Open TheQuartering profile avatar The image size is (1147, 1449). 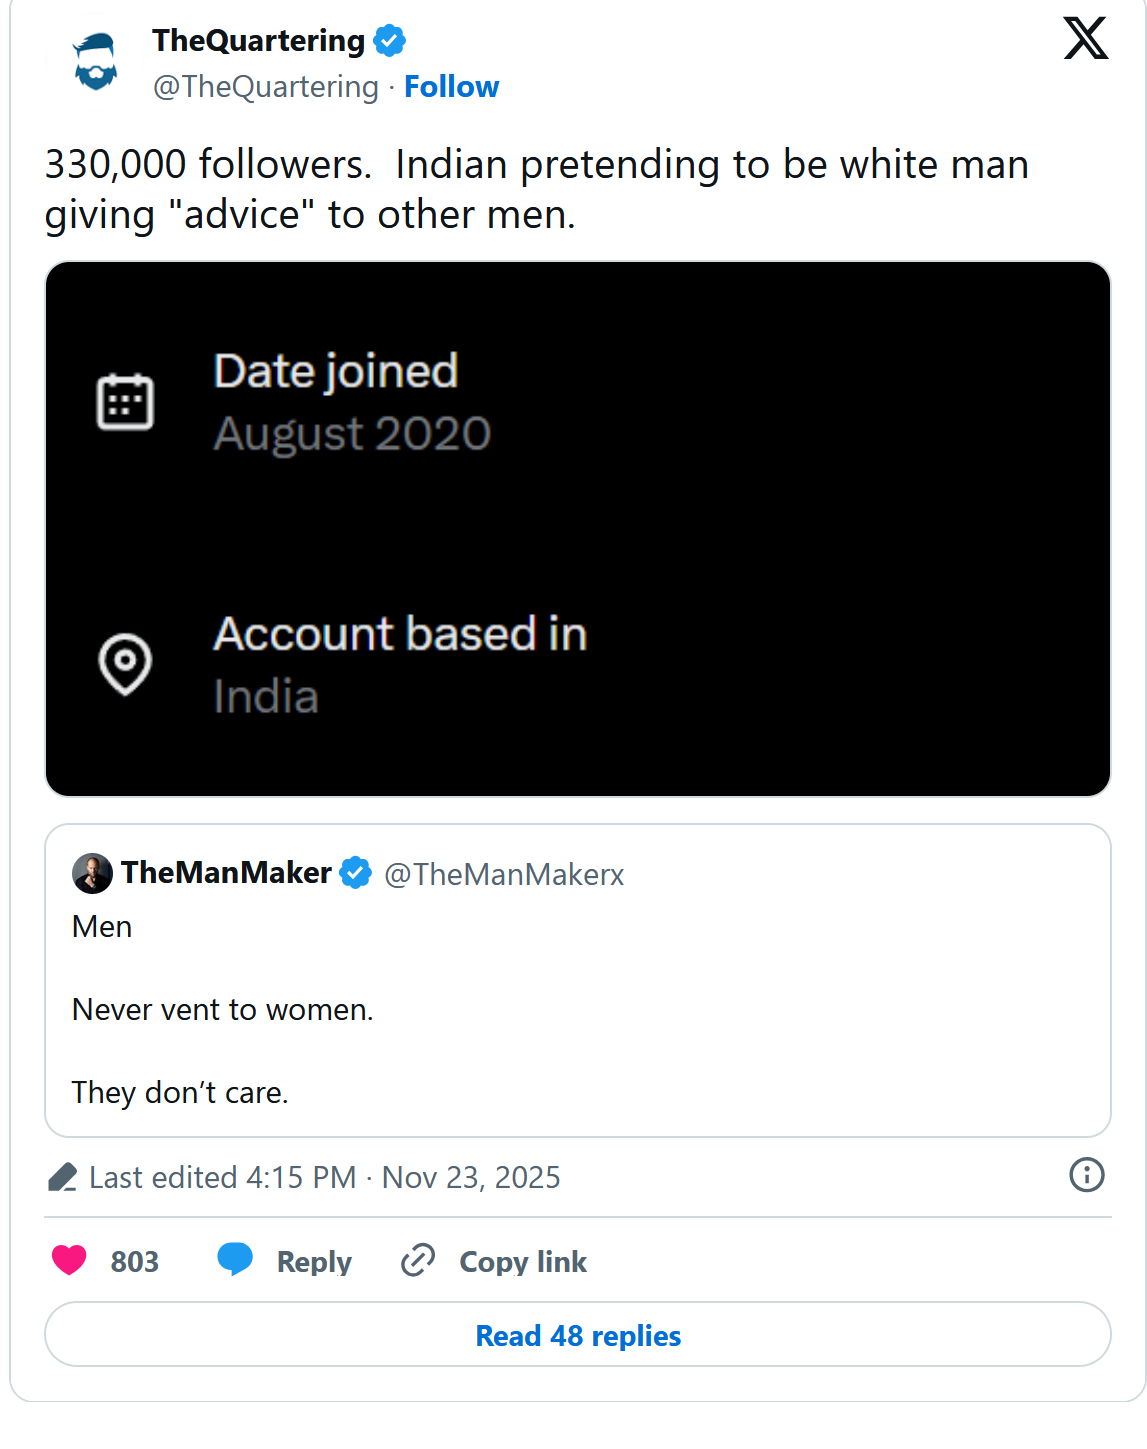[x=96, y=62]
